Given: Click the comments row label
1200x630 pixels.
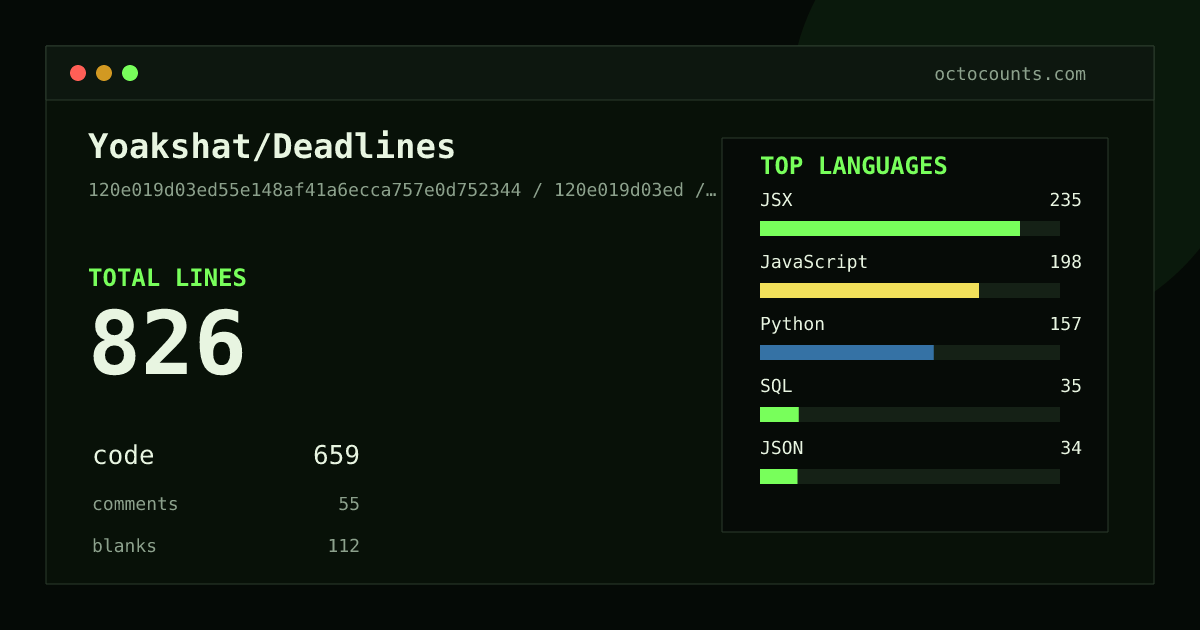Looking at the screenshot, I should tap(135, 504).
